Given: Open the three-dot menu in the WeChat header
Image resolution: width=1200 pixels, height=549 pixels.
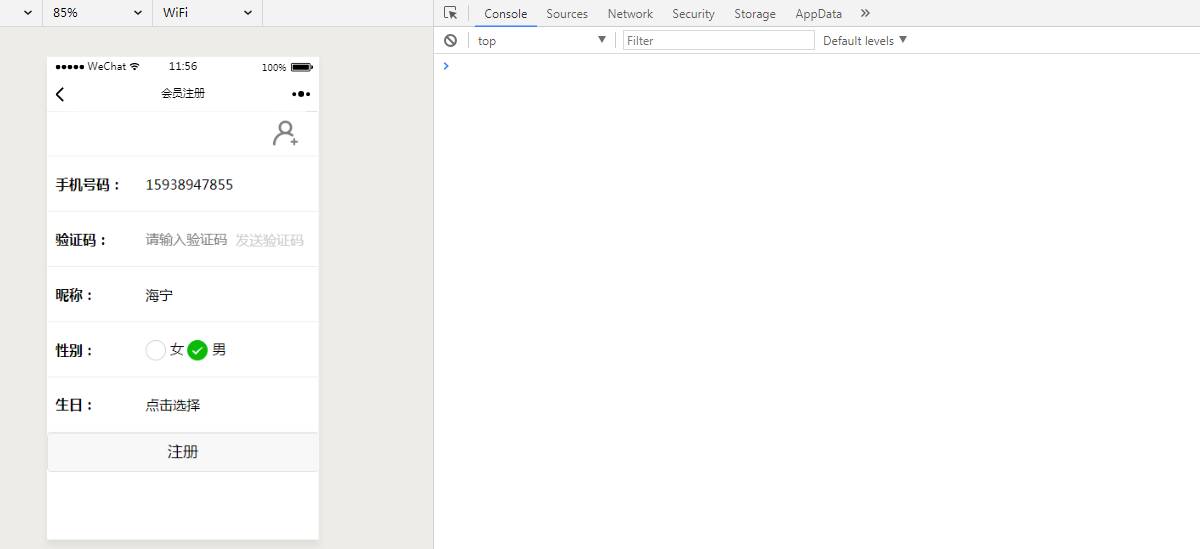Looking at the screenshot, I should pyautogui.click(x=301, y=94).
